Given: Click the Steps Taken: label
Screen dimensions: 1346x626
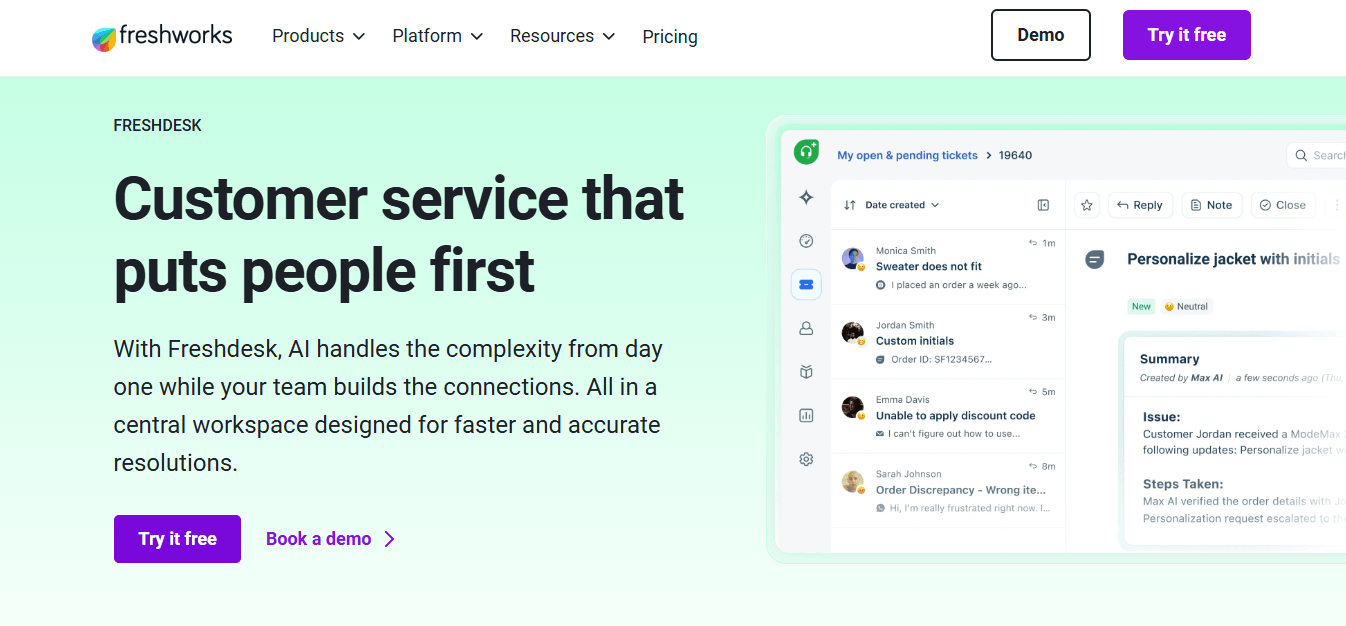Looking at the screenshot, I should [x=1183, y=484].
